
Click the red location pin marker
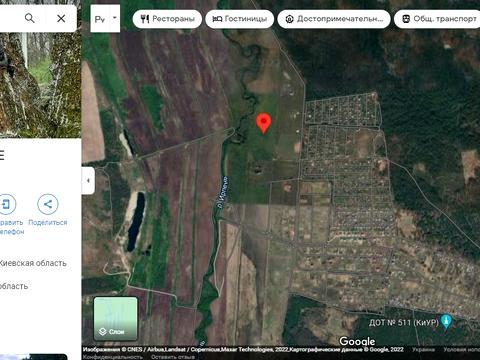pyautogui.click(x=264, y=123)
